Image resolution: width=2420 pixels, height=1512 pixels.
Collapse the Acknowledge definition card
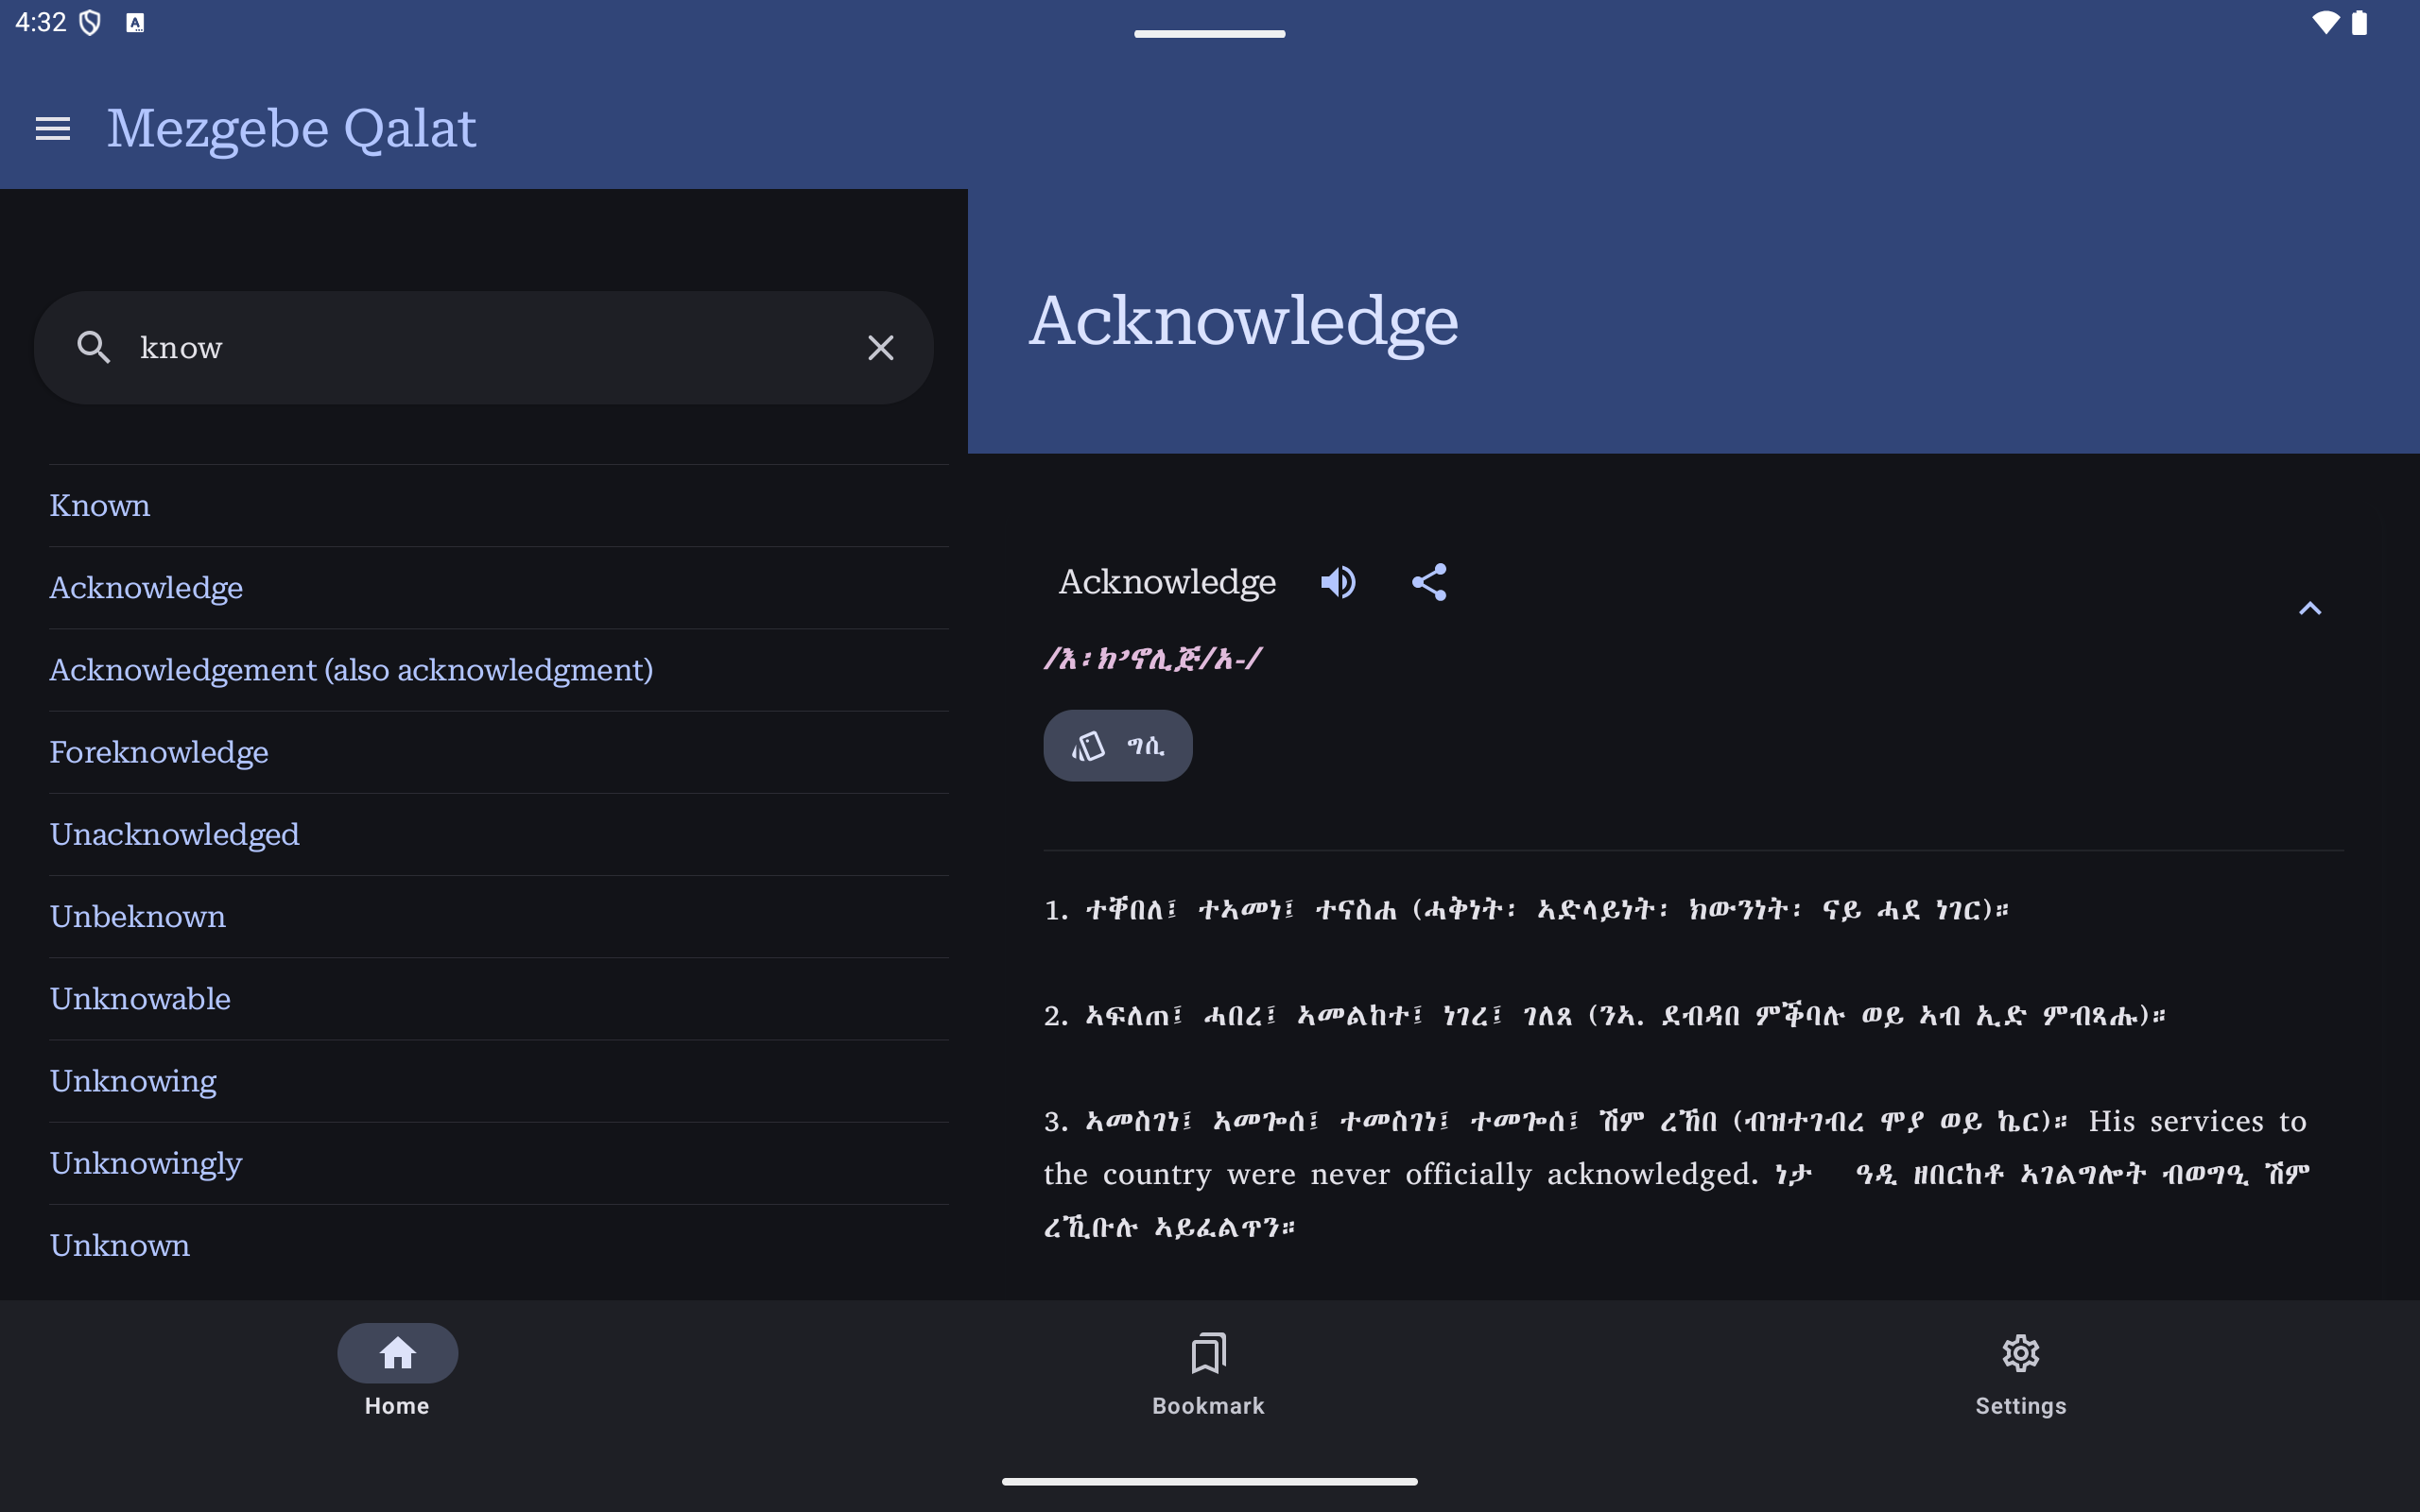2310,608
